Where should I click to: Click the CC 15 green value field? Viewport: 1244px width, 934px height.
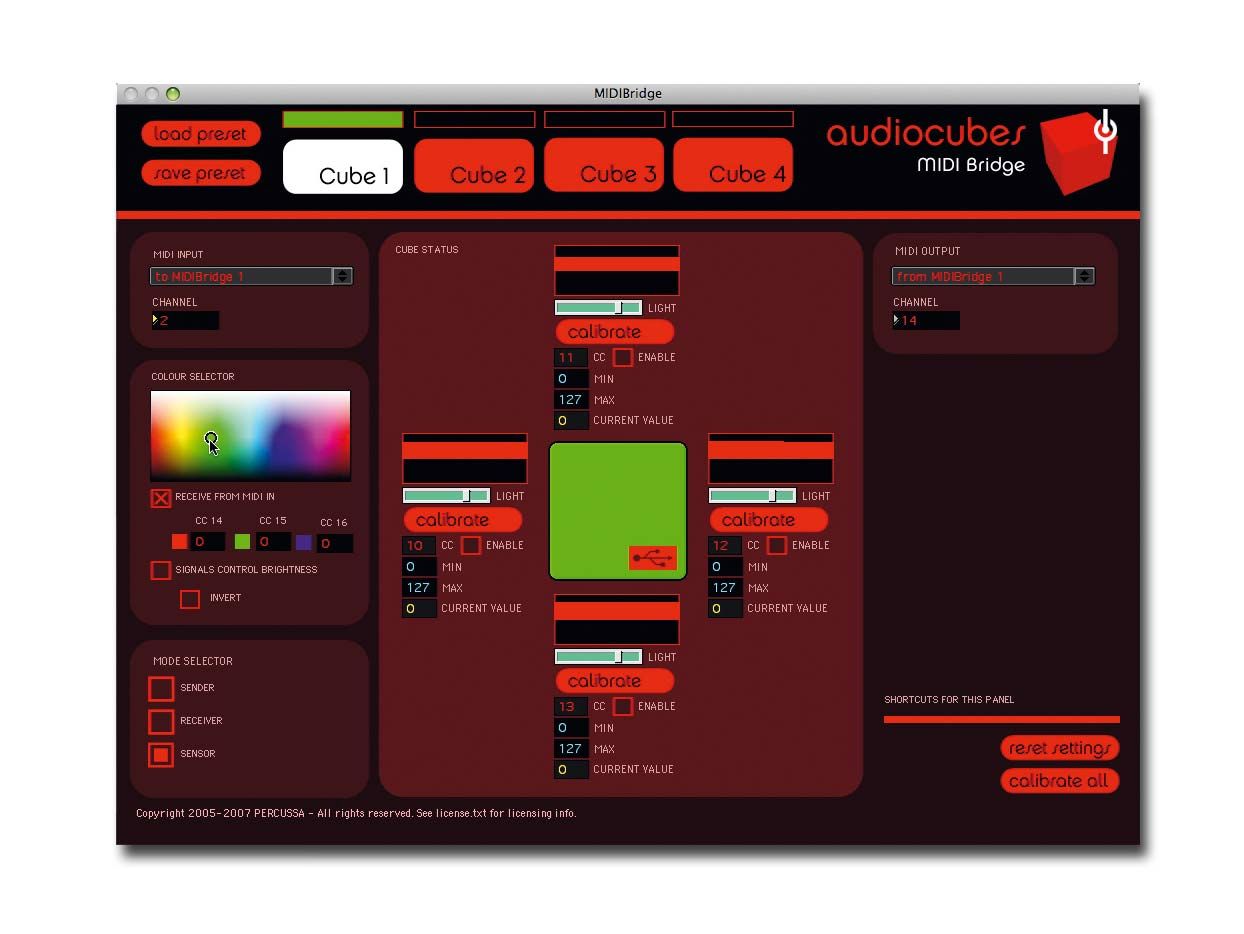point(273,542)
